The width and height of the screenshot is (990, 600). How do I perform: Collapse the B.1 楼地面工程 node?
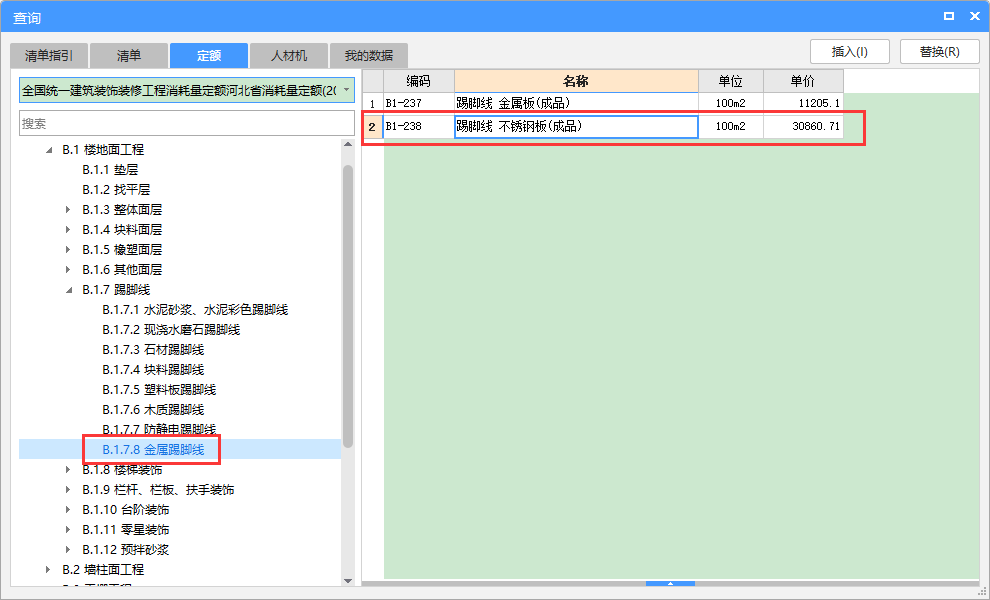pos(49,150)
